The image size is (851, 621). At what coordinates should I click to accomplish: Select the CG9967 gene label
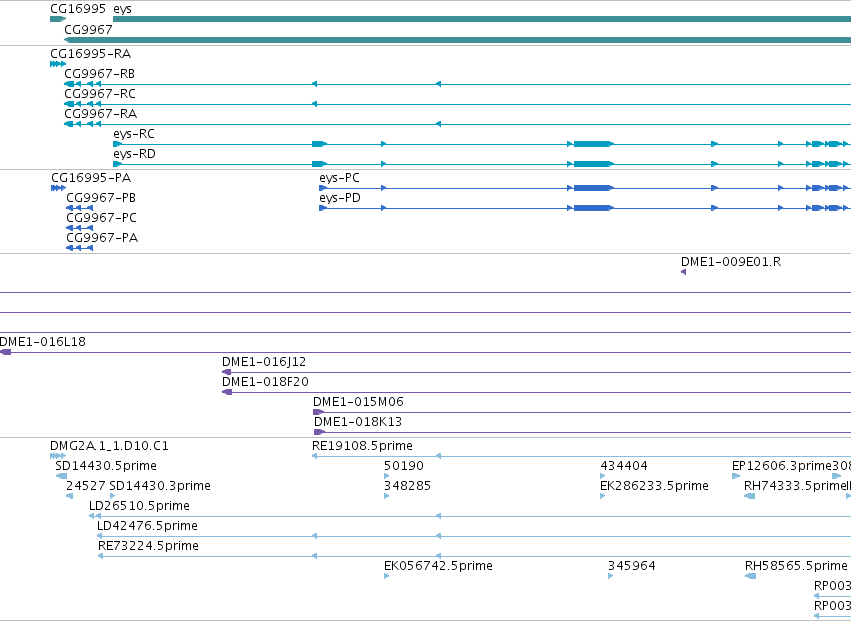pyautogui.click(x=88, y=29)
